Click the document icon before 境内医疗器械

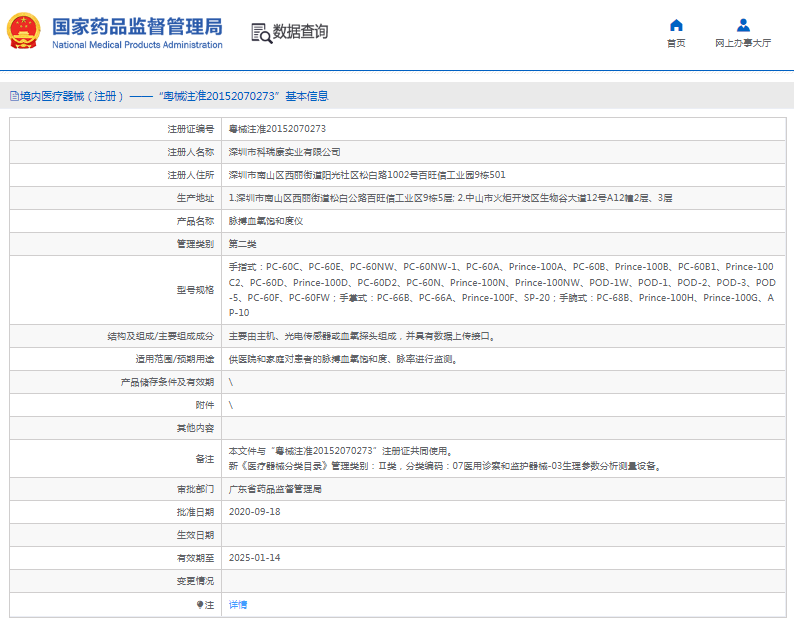[14, 97]
